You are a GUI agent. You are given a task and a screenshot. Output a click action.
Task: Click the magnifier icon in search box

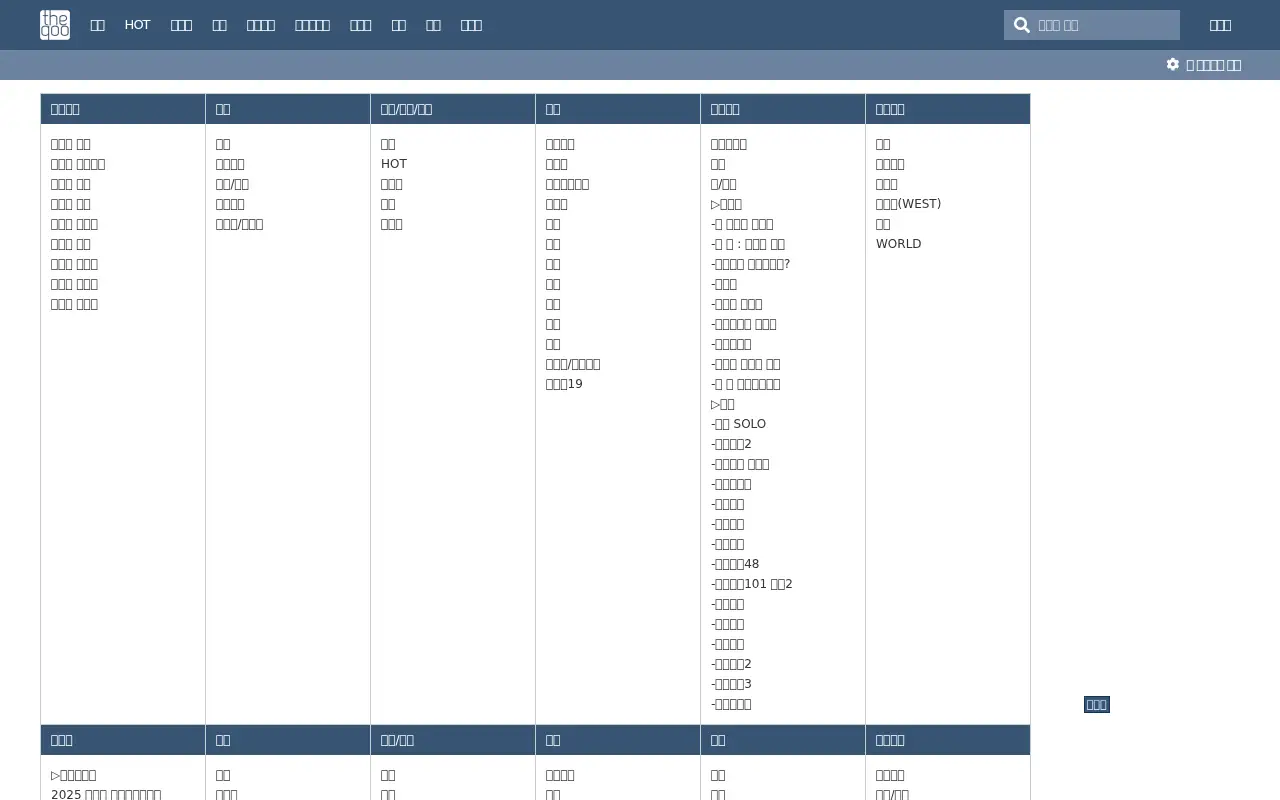(x=1021, y=25)
